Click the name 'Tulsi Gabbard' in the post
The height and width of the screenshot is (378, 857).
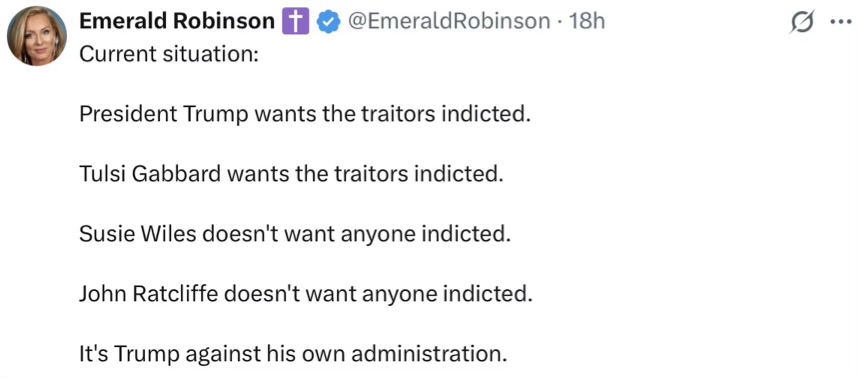[149, 174]
